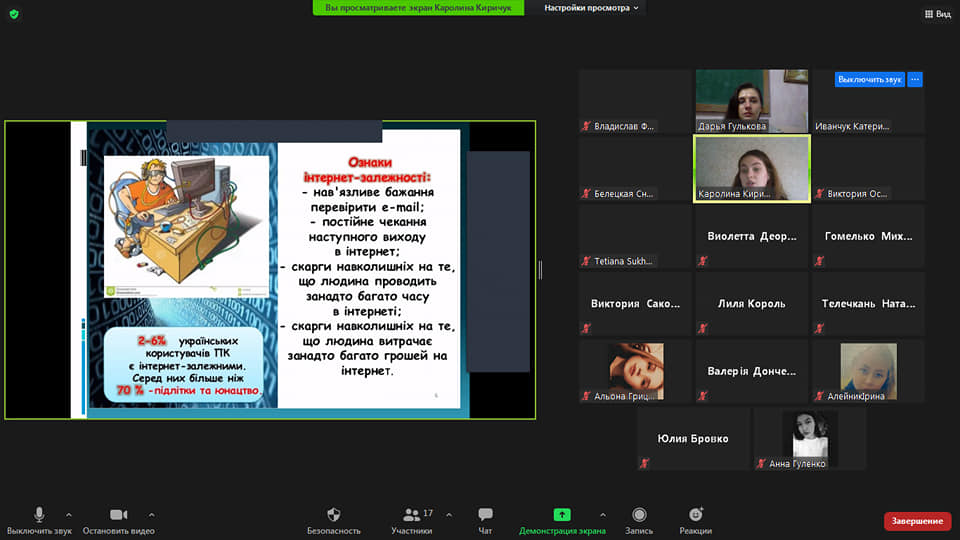960x540 pixels.
Task: Open the Реакции reactions icon
Action: pos(695,515)
